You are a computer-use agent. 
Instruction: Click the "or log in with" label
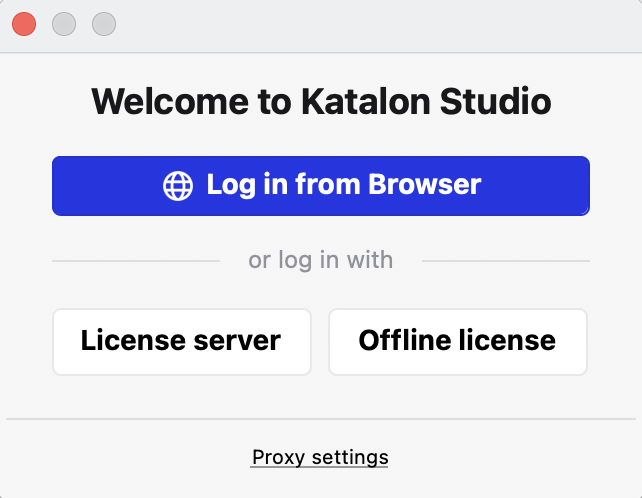321,261
